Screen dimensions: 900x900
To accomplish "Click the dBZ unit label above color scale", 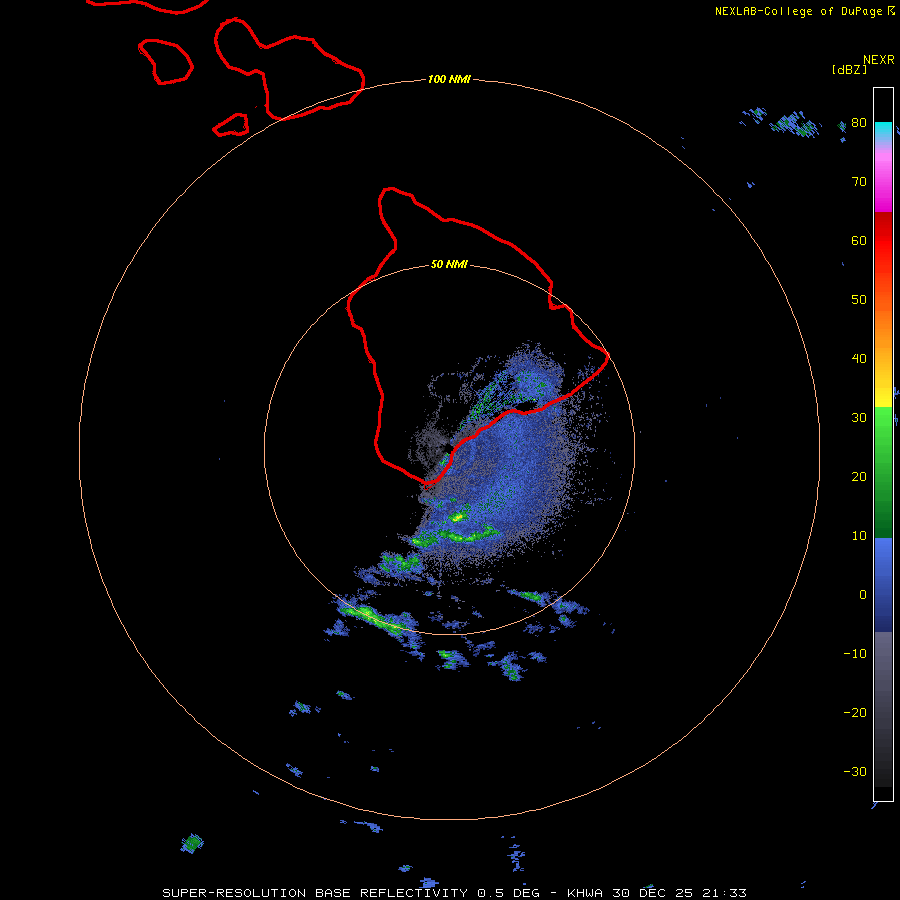I will (x=849, y=69).
